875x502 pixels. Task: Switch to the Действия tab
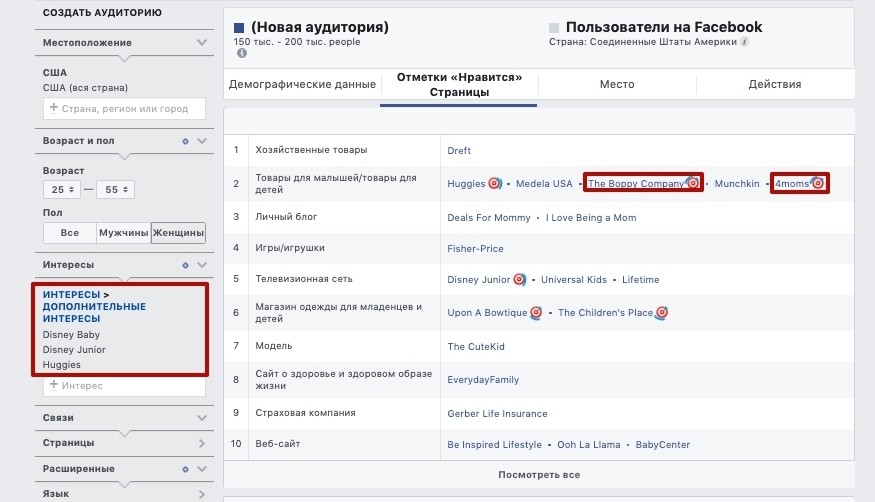click(x=775, y=84)
